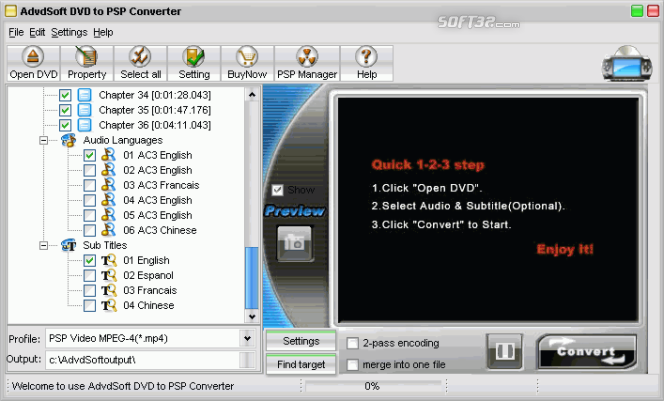Launch the PSP Manager toolbar icon
This screenshot has width=664, height=401.
click(x=307, y=63)
